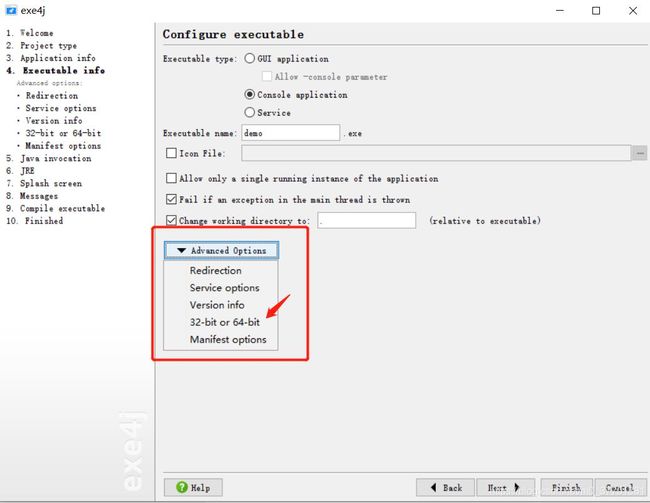Uncheck Change working directory to option
This screenshot has width=650, height=503.
(x=171, y=220)
